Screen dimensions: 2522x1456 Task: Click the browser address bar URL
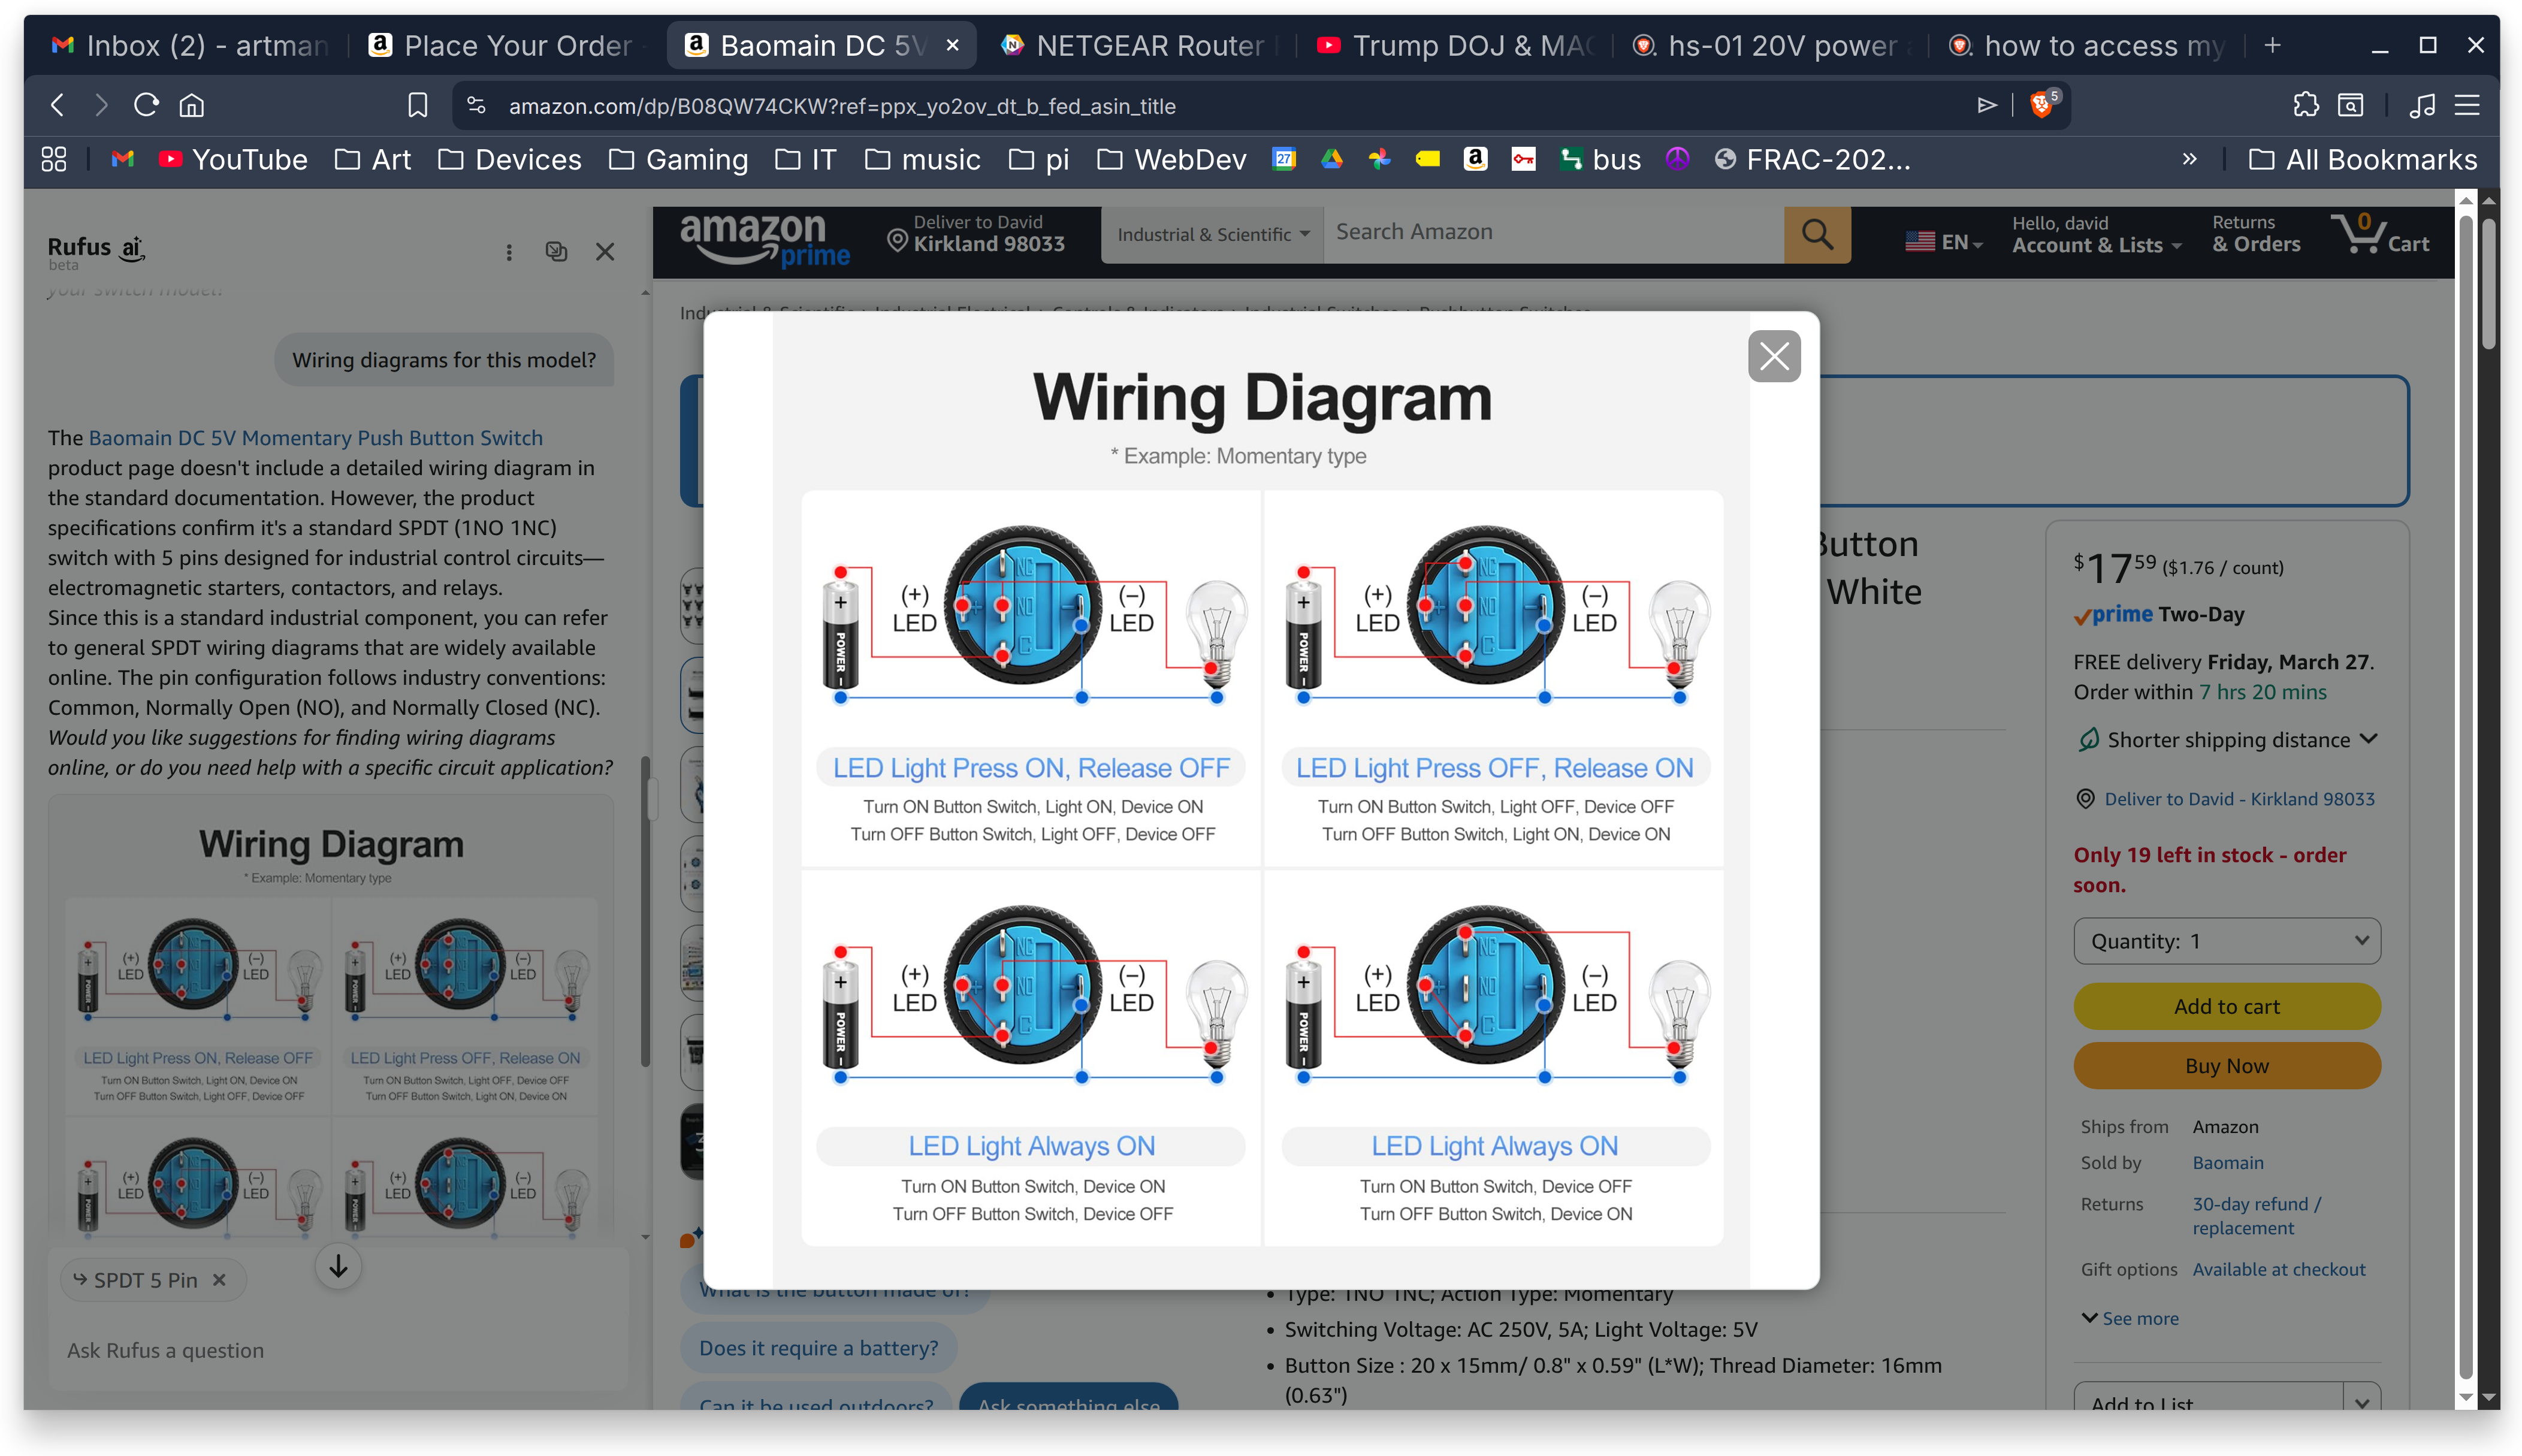pyautogui.click(x=841, y=106)
